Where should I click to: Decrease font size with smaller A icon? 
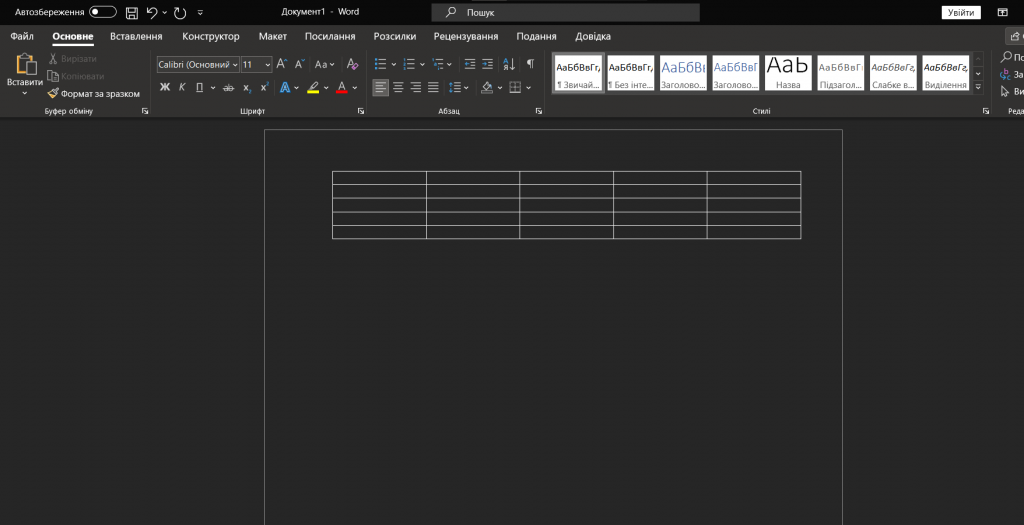point(299,64)
